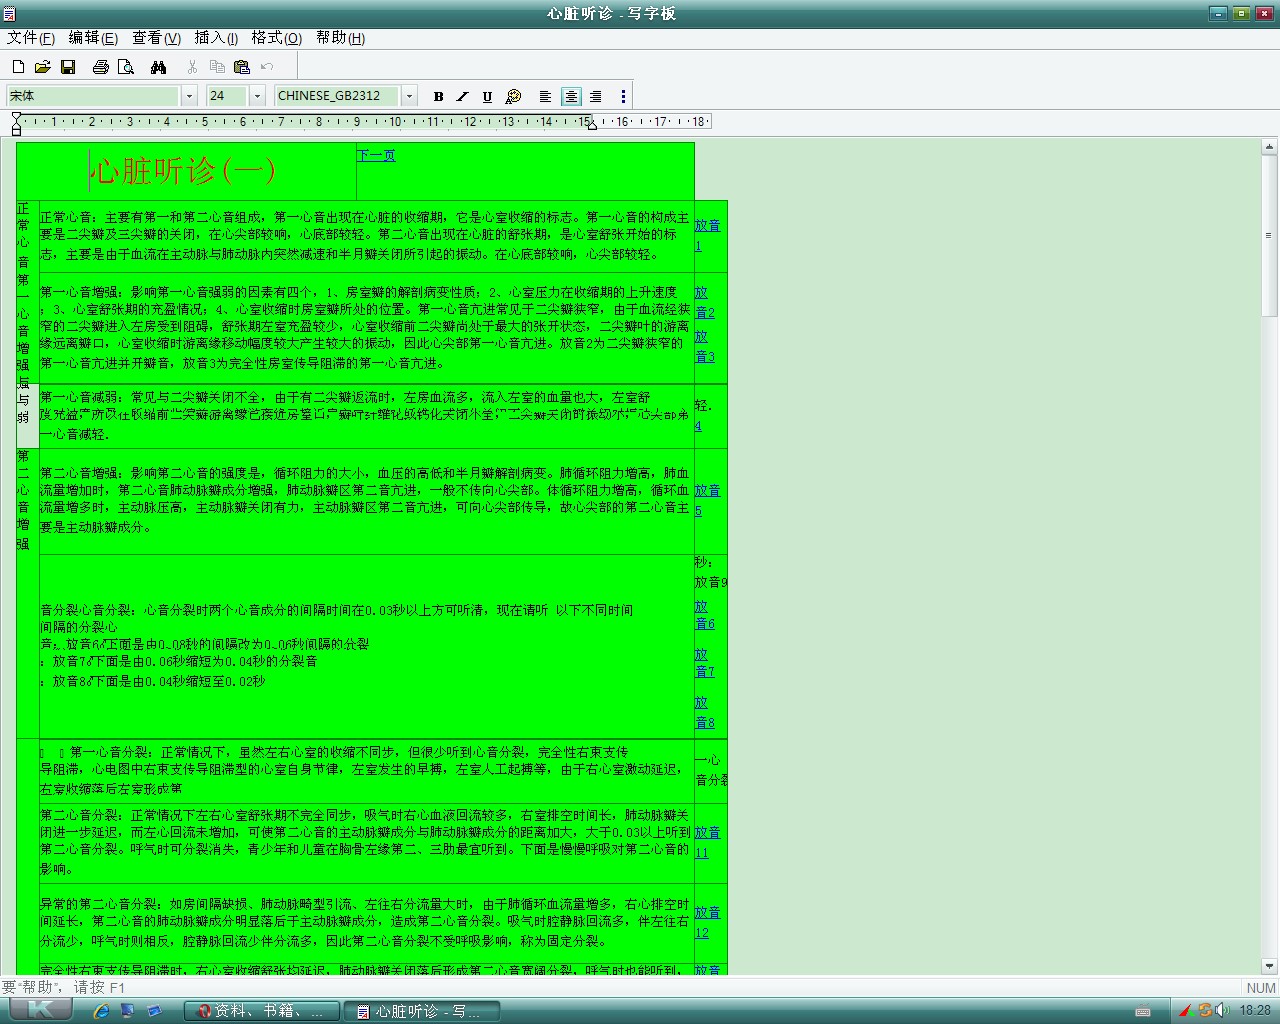Create a new document with toolbar icon
The height and width of the screenshot is (1024, 1280).
point(18,67)
